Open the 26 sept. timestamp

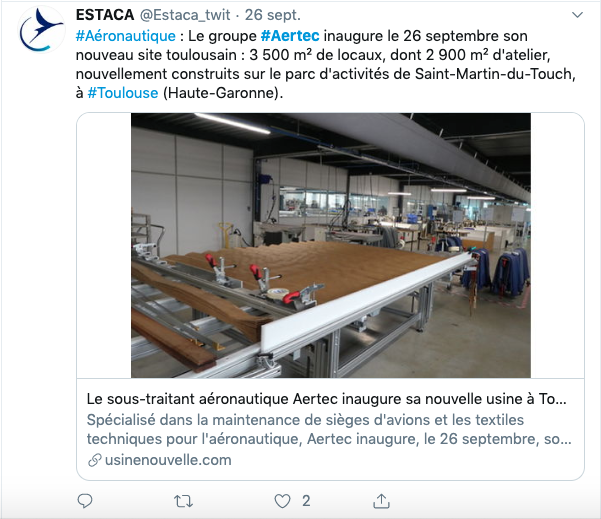[x=273, y=15]
